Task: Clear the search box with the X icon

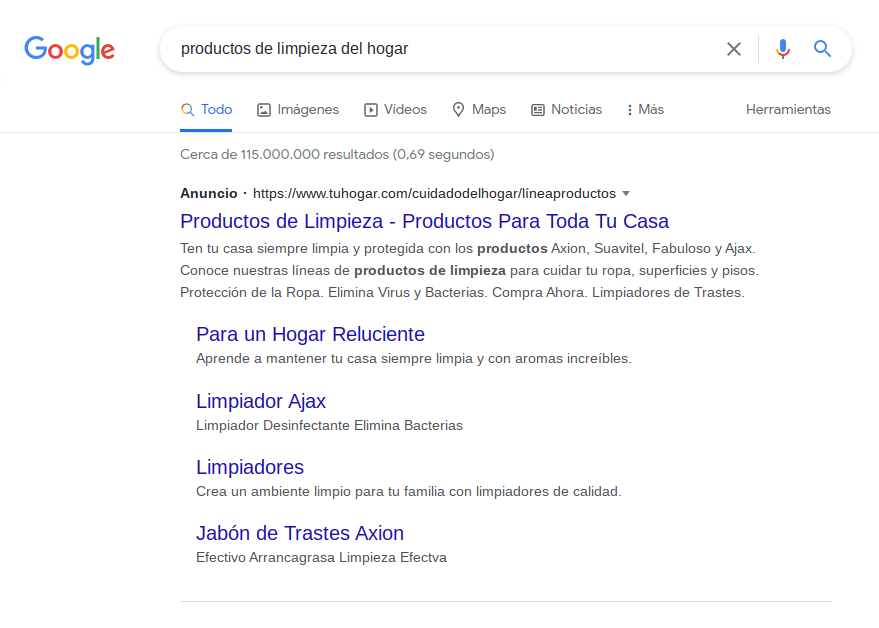Action: 734,49
